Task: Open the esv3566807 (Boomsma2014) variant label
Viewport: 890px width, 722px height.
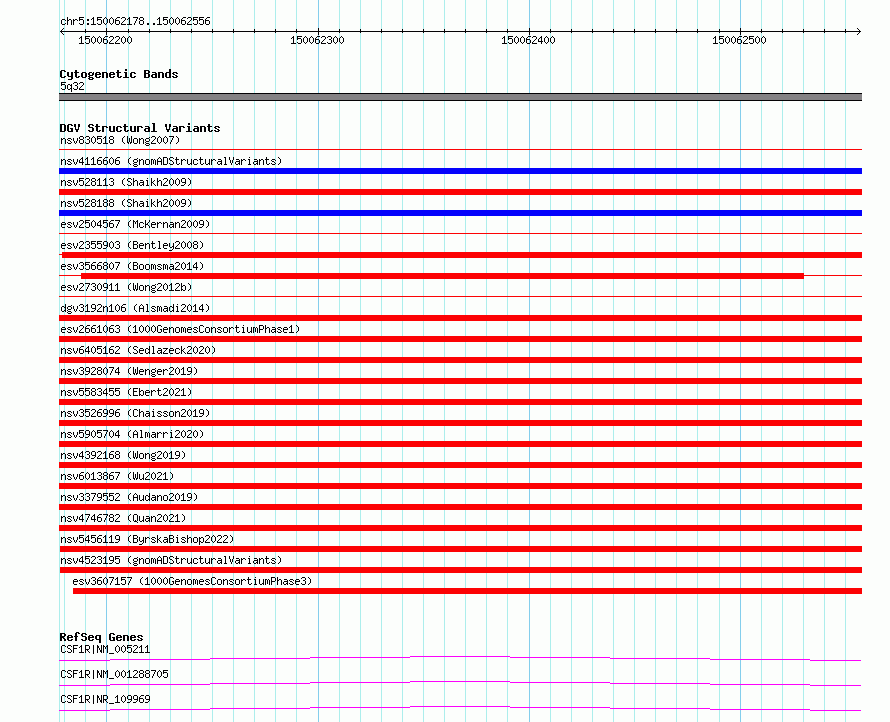Action: click(x=132, y=266)
